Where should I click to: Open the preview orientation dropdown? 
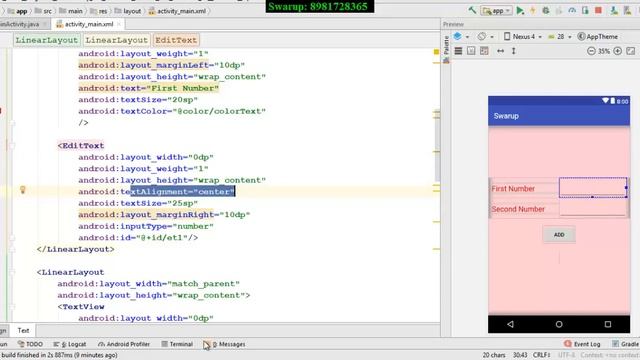[x=485, y=36]
